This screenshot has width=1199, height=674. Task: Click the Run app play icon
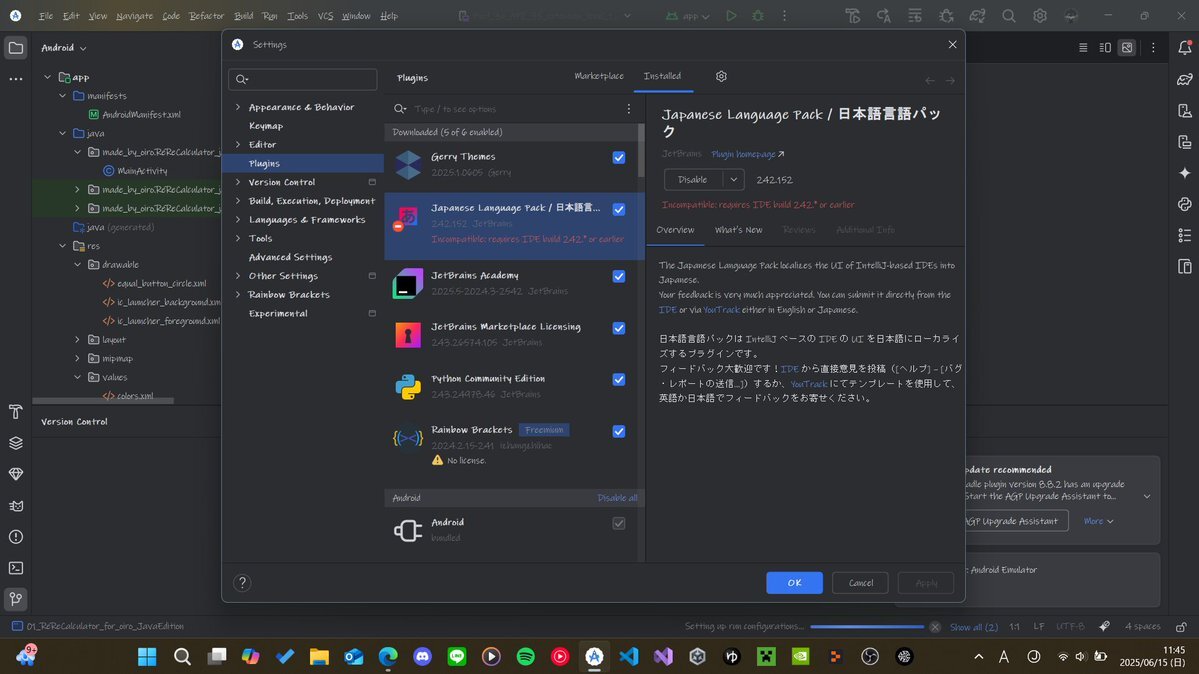pyautogui.click(x=731, y=15)
